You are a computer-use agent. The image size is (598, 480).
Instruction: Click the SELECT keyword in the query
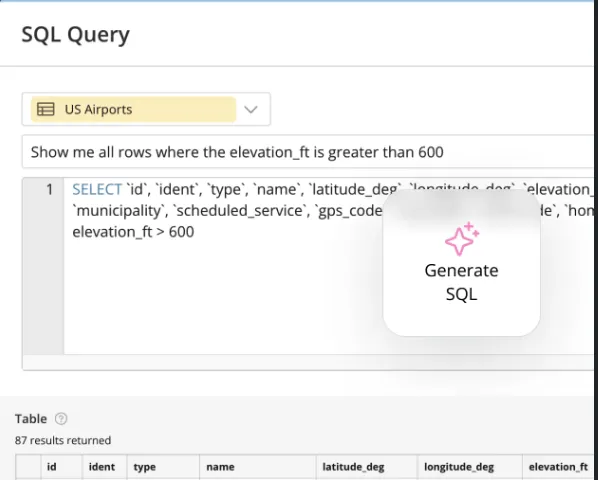[x=97, y=189]
